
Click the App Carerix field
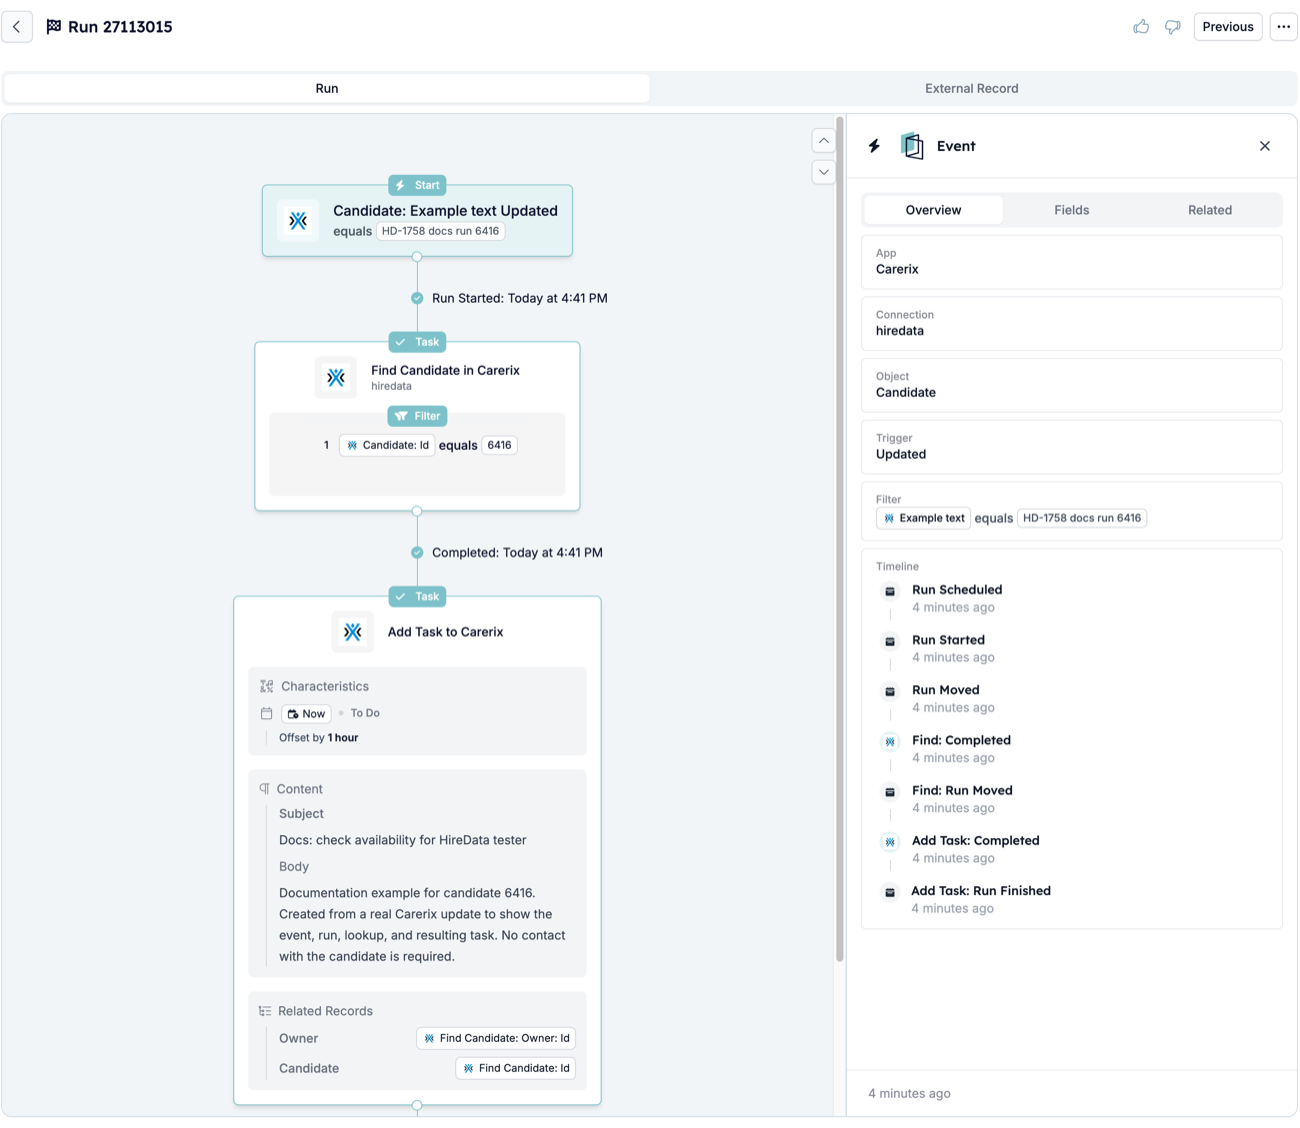click(1071, 262)
